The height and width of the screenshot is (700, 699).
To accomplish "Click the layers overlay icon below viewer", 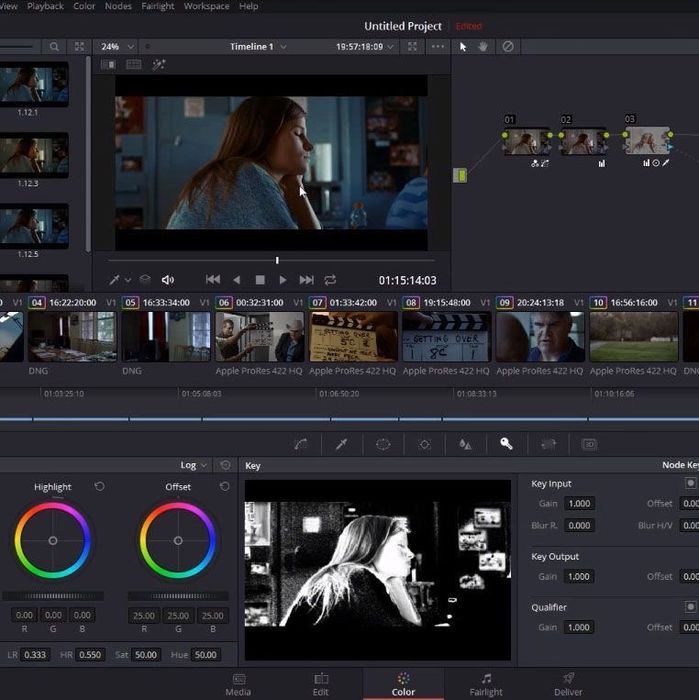I will click(x=145, y=279).
